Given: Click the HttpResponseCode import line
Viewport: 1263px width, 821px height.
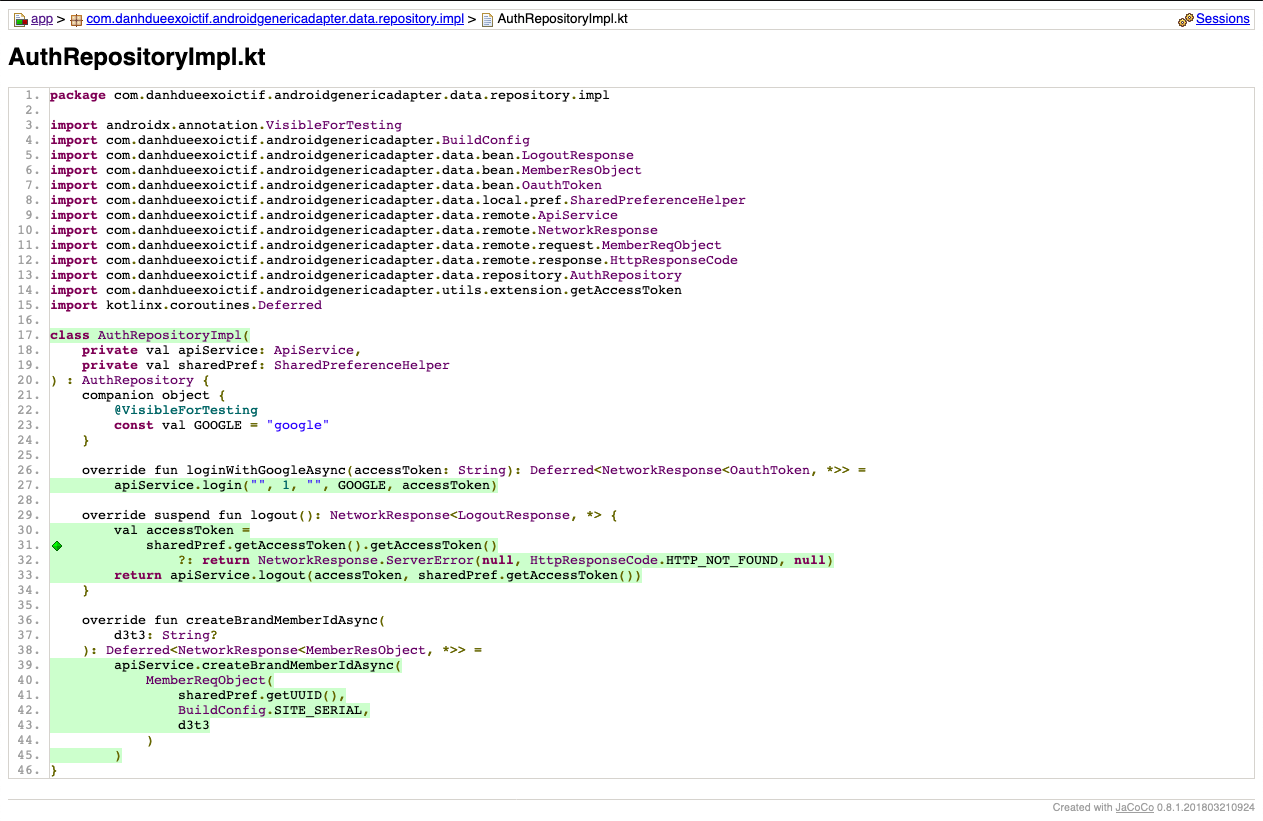Looking at the screenshot, I should coord(394,261).
